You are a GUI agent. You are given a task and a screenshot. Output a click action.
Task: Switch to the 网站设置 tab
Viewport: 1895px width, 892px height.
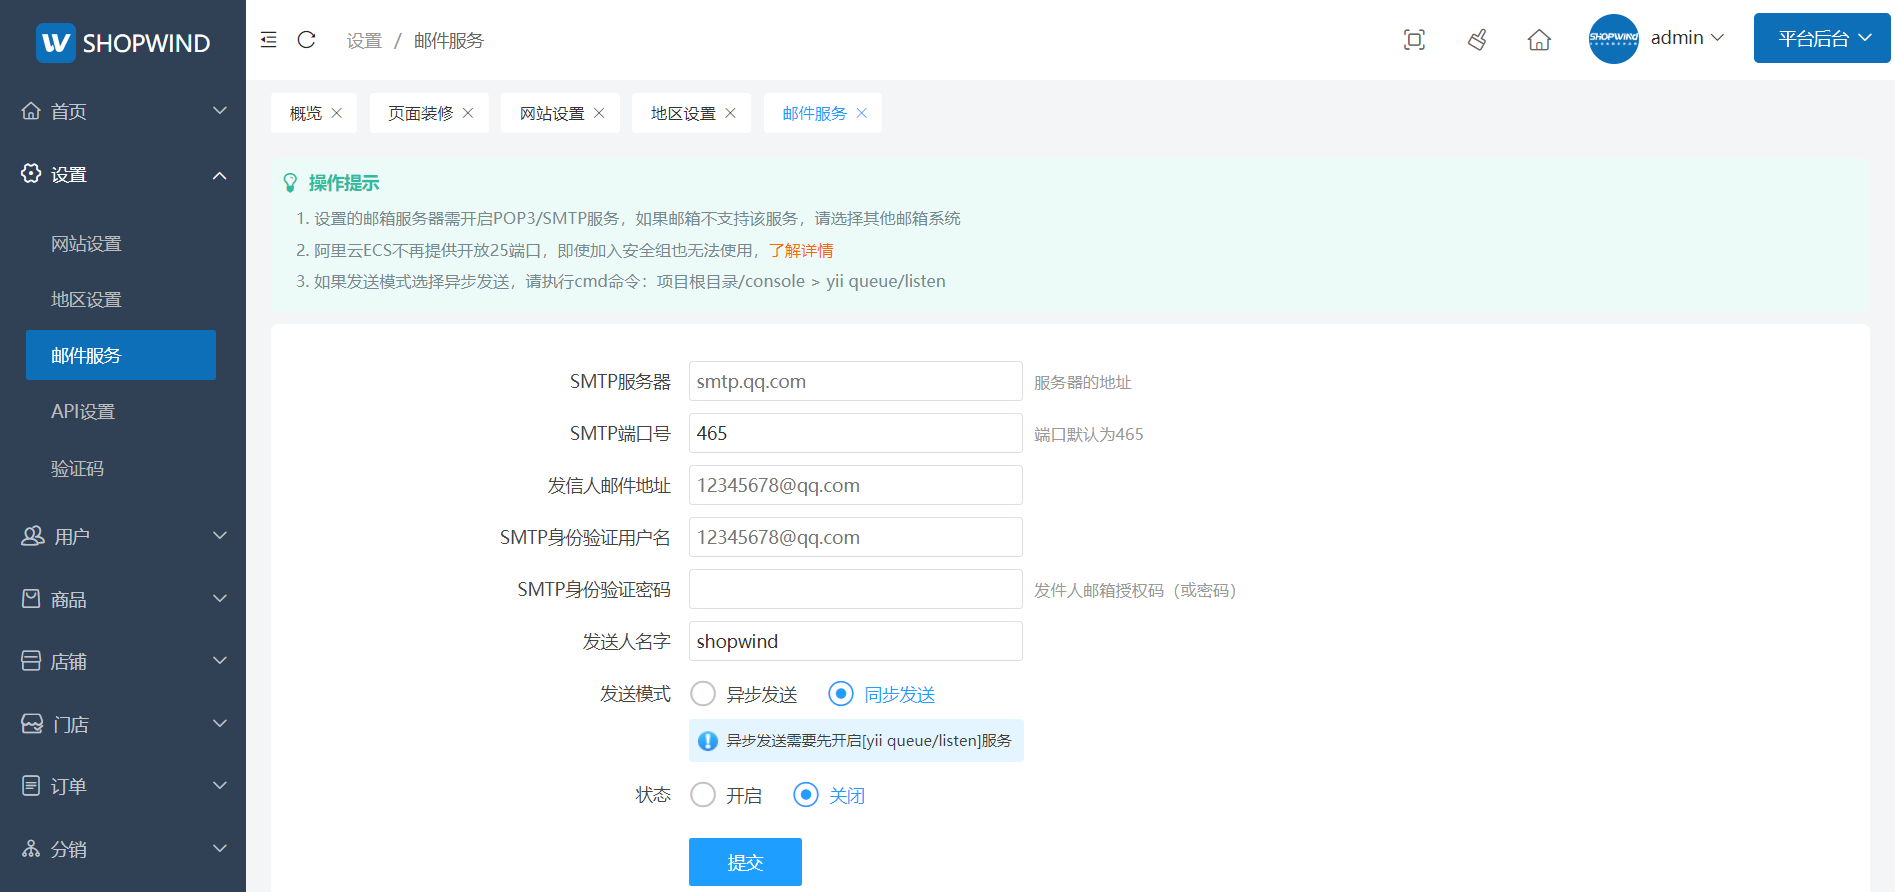click(552, 113)
